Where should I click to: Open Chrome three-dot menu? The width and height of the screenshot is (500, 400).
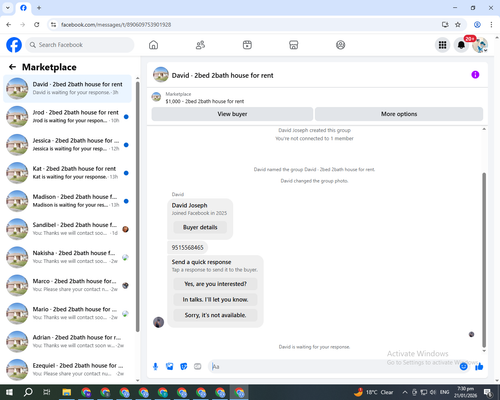click(x=491, y=25)
